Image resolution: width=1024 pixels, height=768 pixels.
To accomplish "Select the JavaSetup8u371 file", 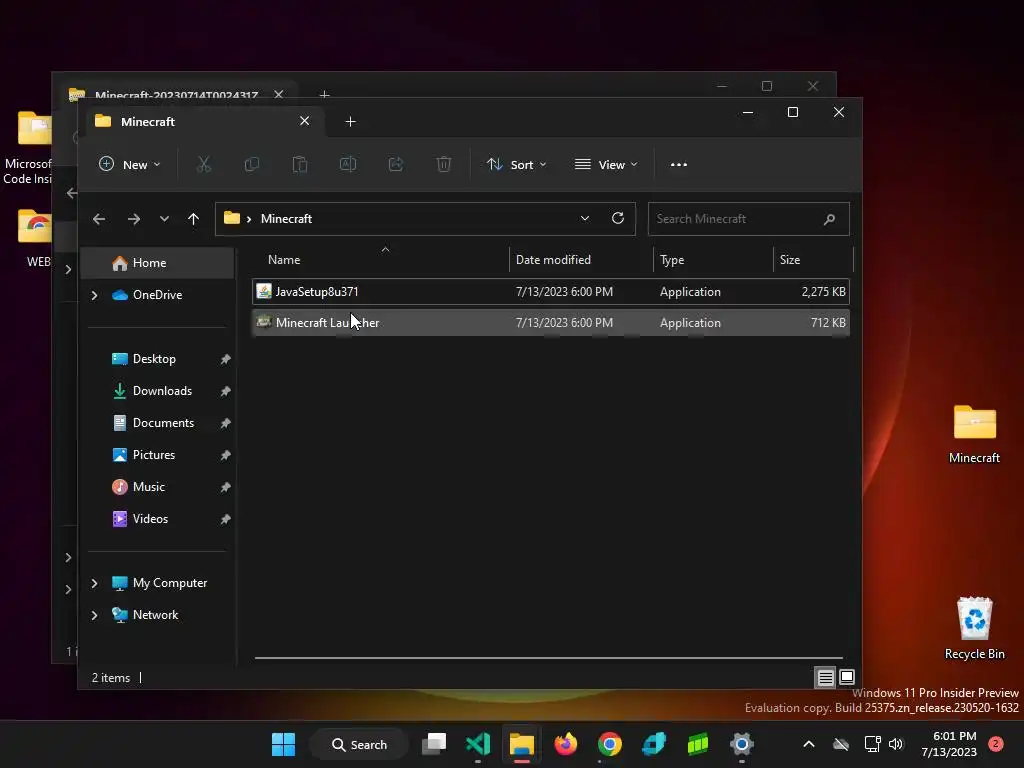I will pos(551,292).
